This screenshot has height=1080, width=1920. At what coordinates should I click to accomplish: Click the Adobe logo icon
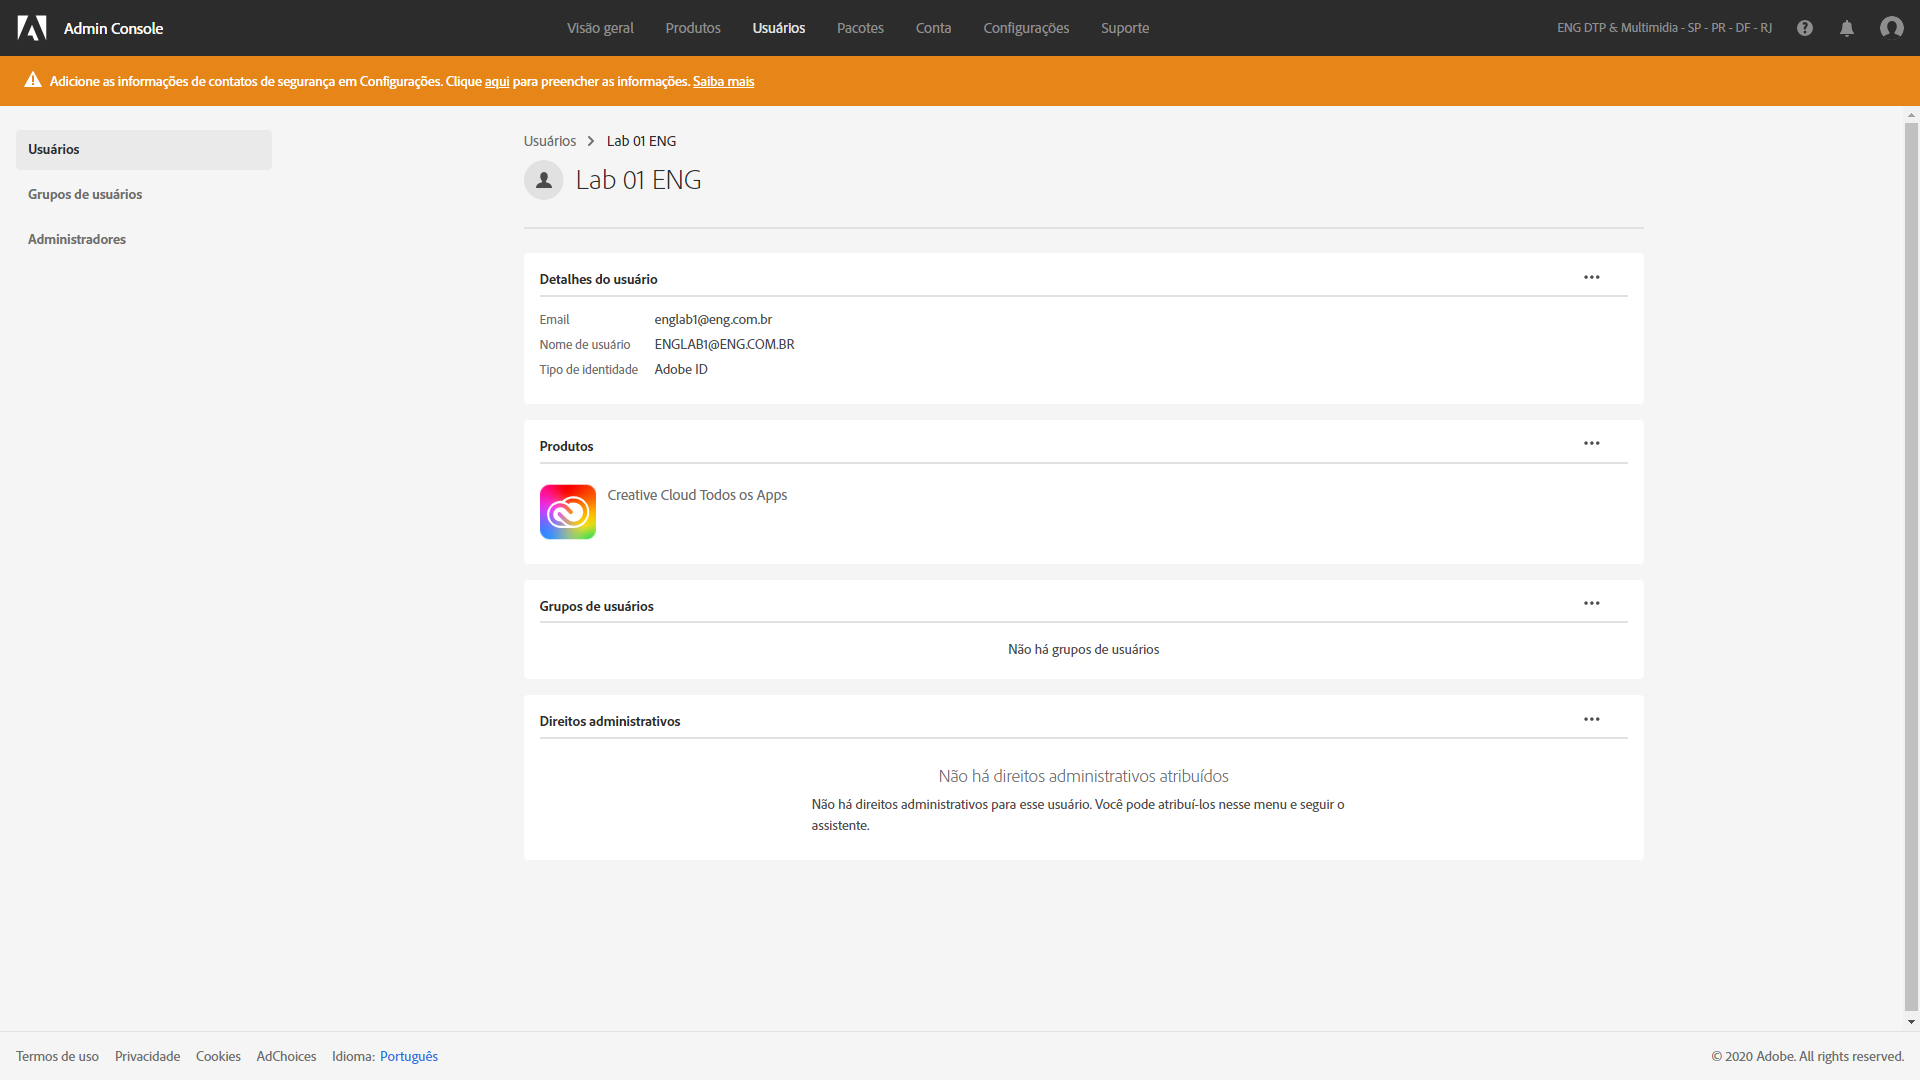point(32,28)
